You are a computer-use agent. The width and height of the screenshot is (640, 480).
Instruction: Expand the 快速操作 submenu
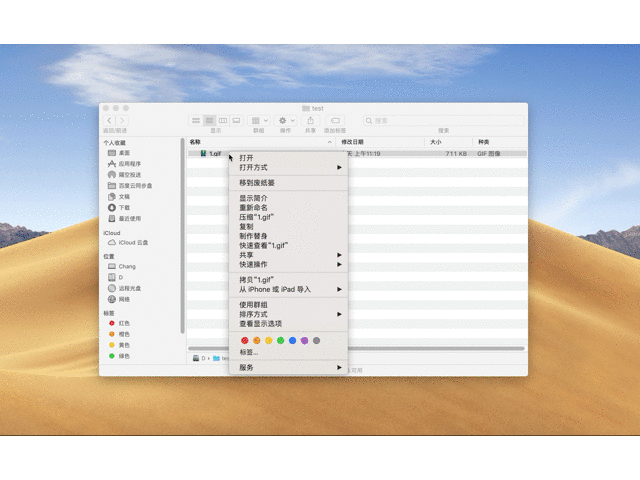coord(289,264)
